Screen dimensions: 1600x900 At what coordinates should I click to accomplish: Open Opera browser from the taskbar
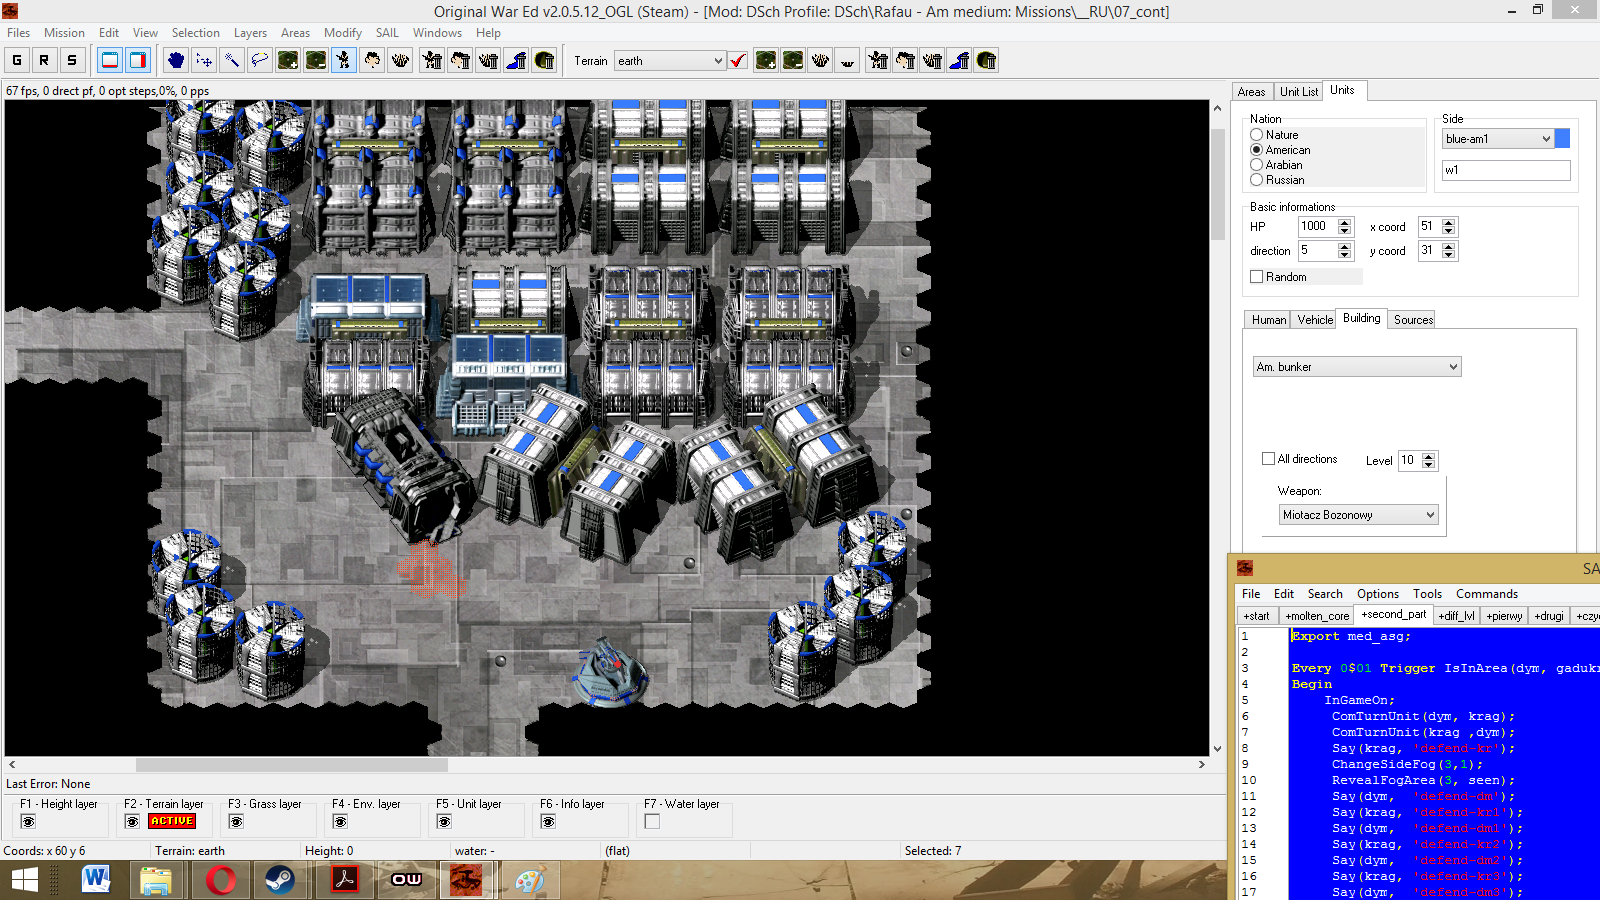[221, 880]
